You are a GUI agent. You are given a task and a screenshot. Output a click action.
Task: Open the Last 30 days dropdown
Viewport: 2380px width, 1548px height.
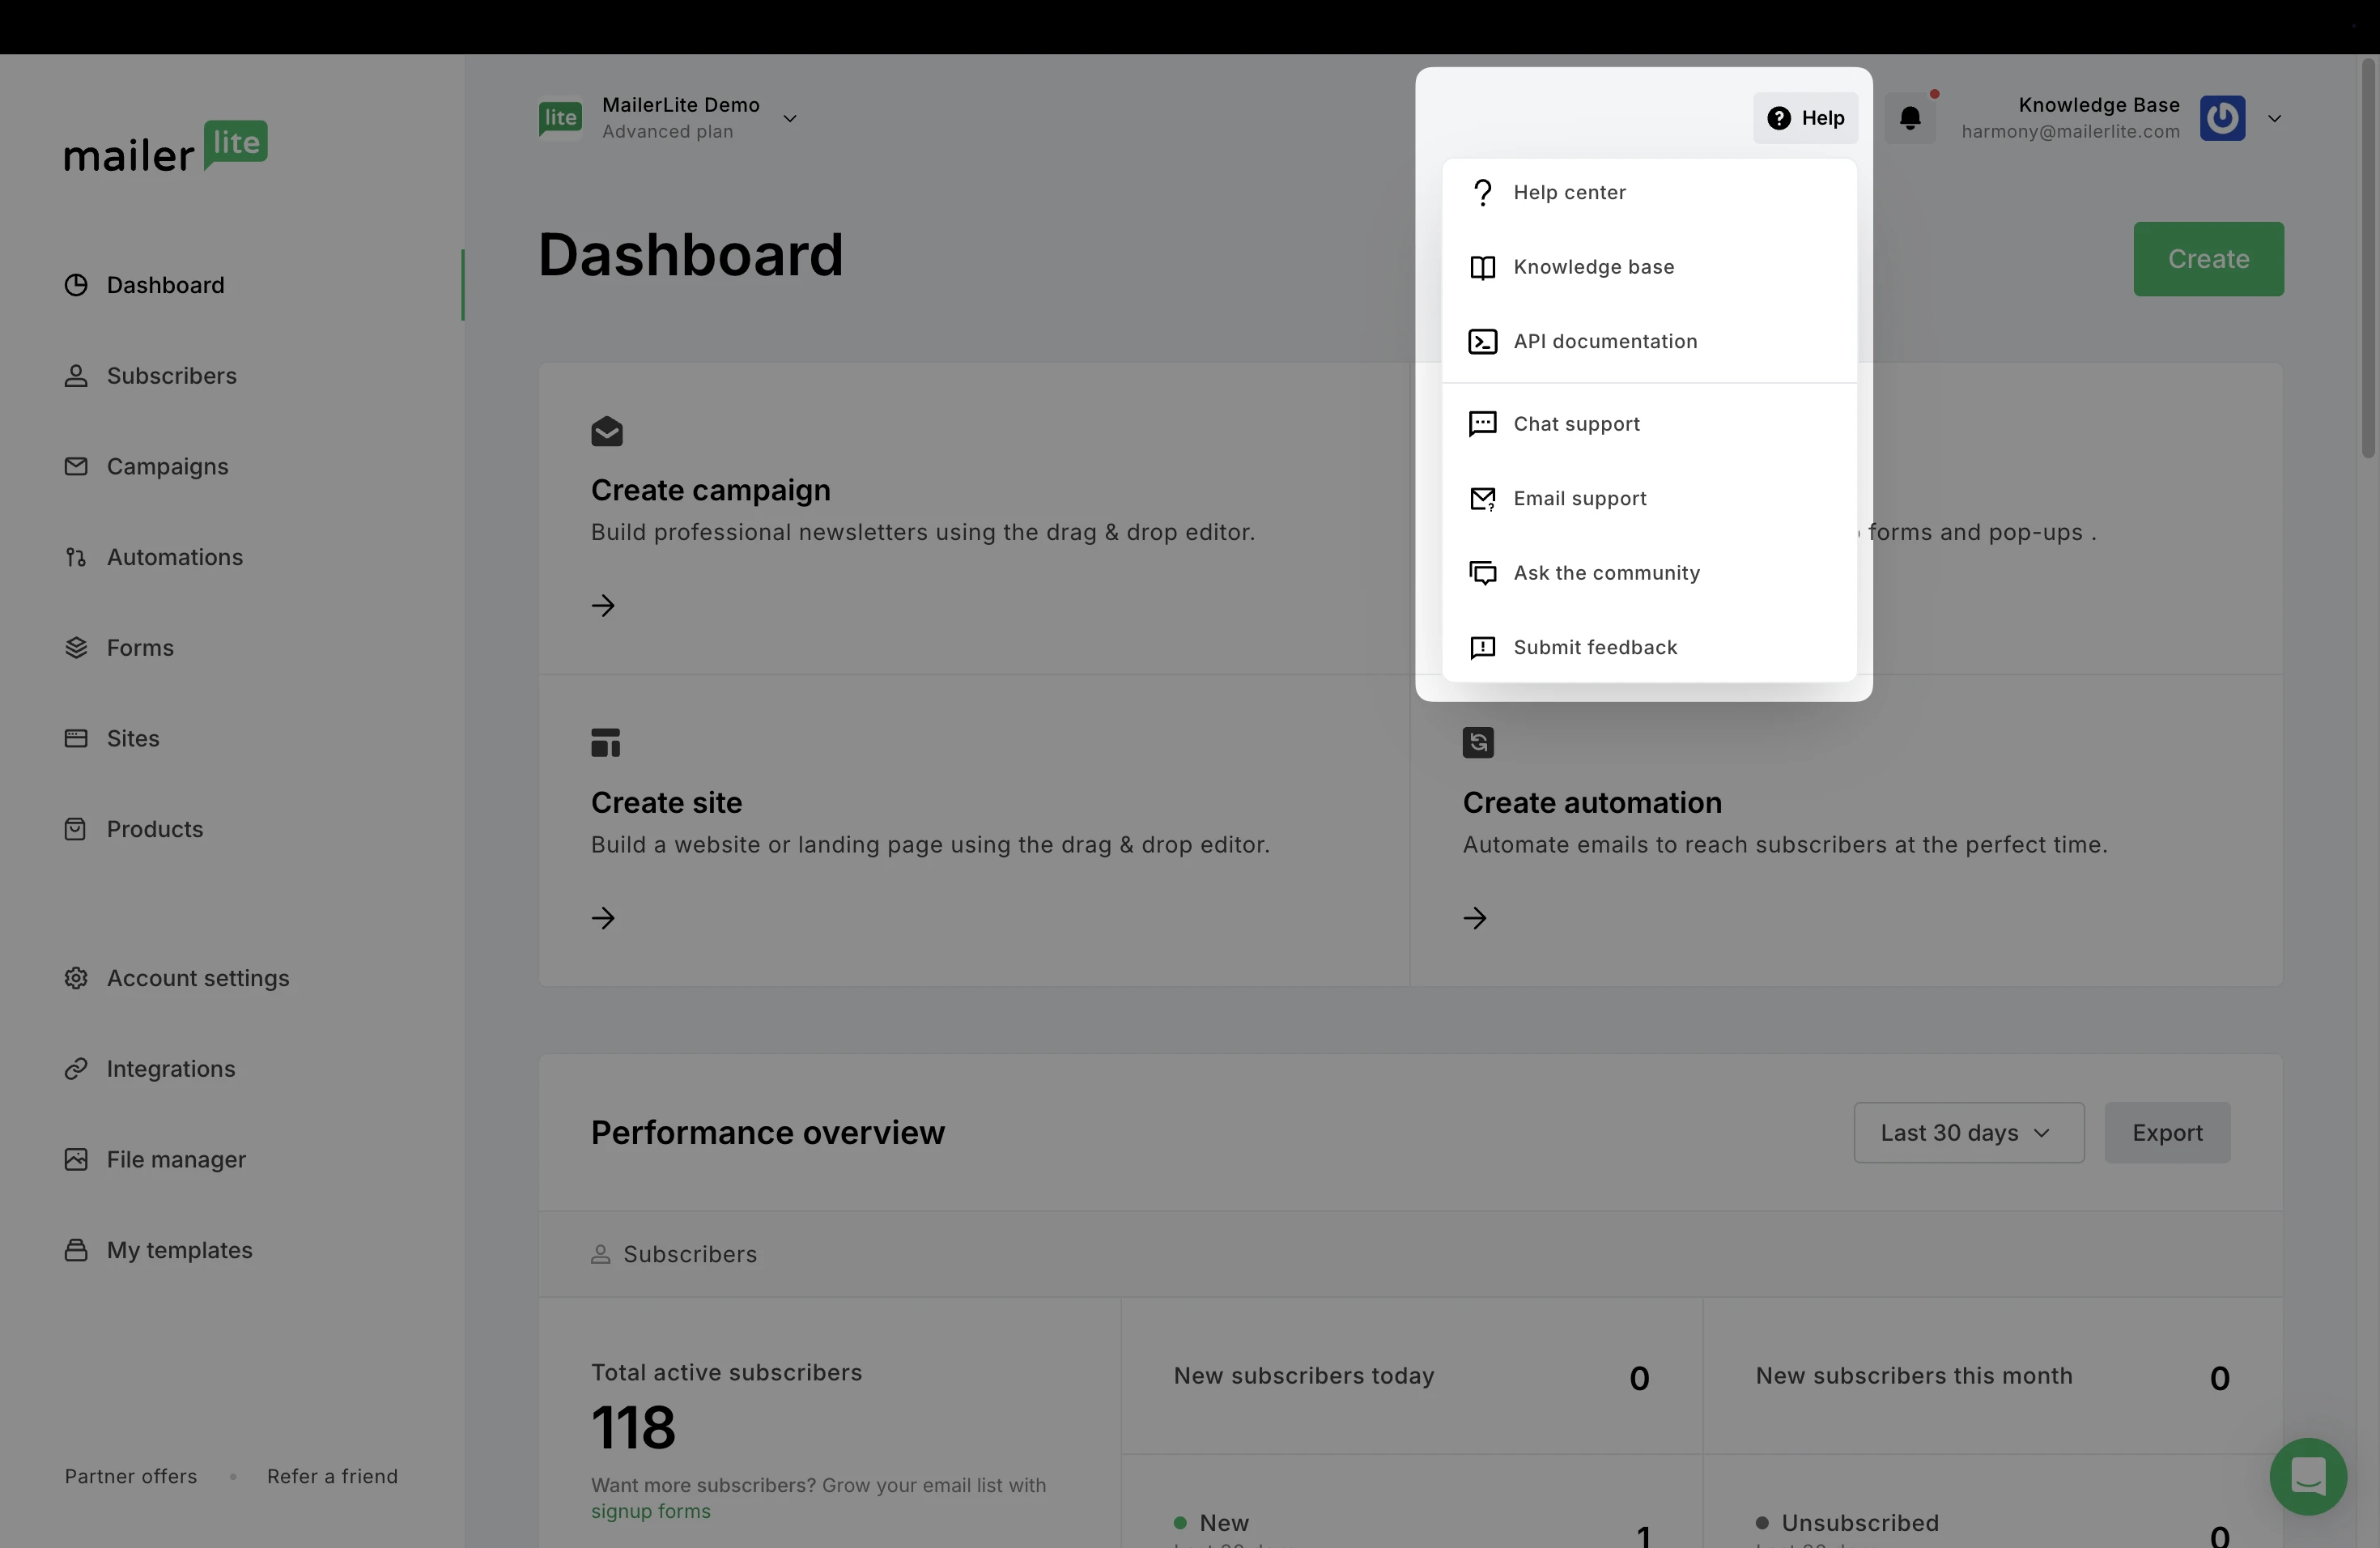click(1968, 1133)
